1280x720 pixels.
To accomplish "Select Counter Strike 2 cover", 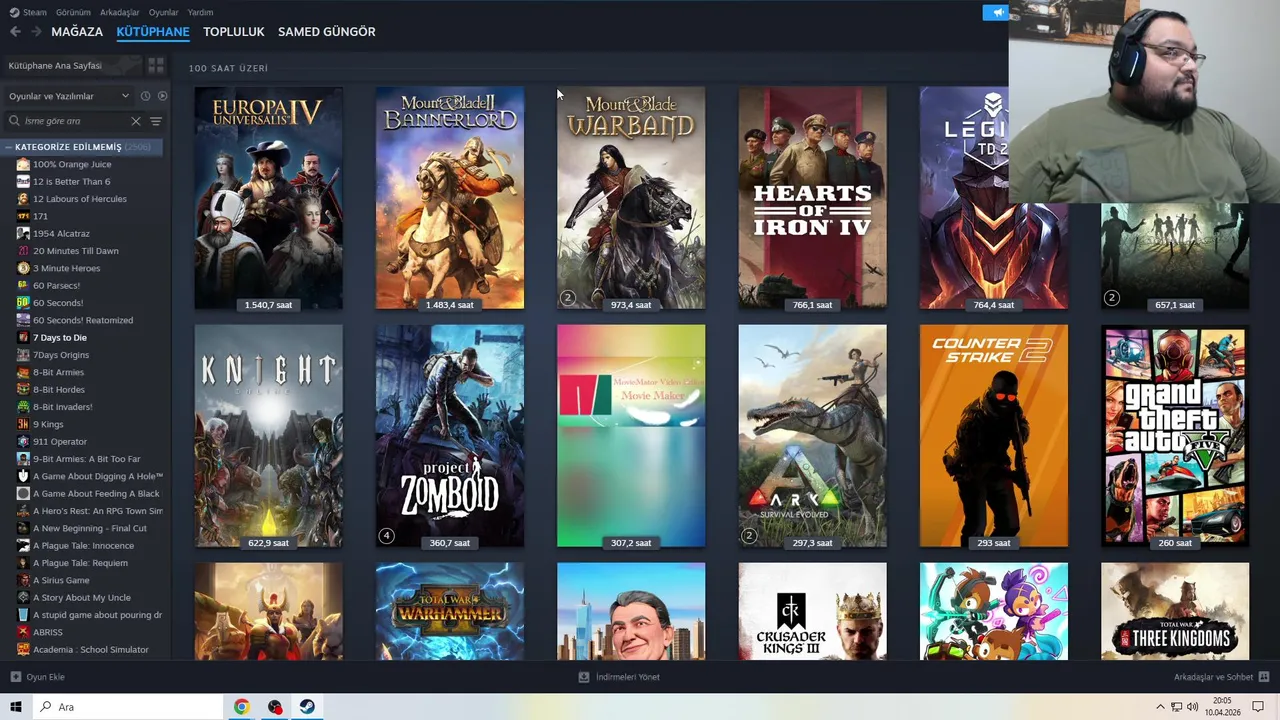I will click(x=994, y=436).
